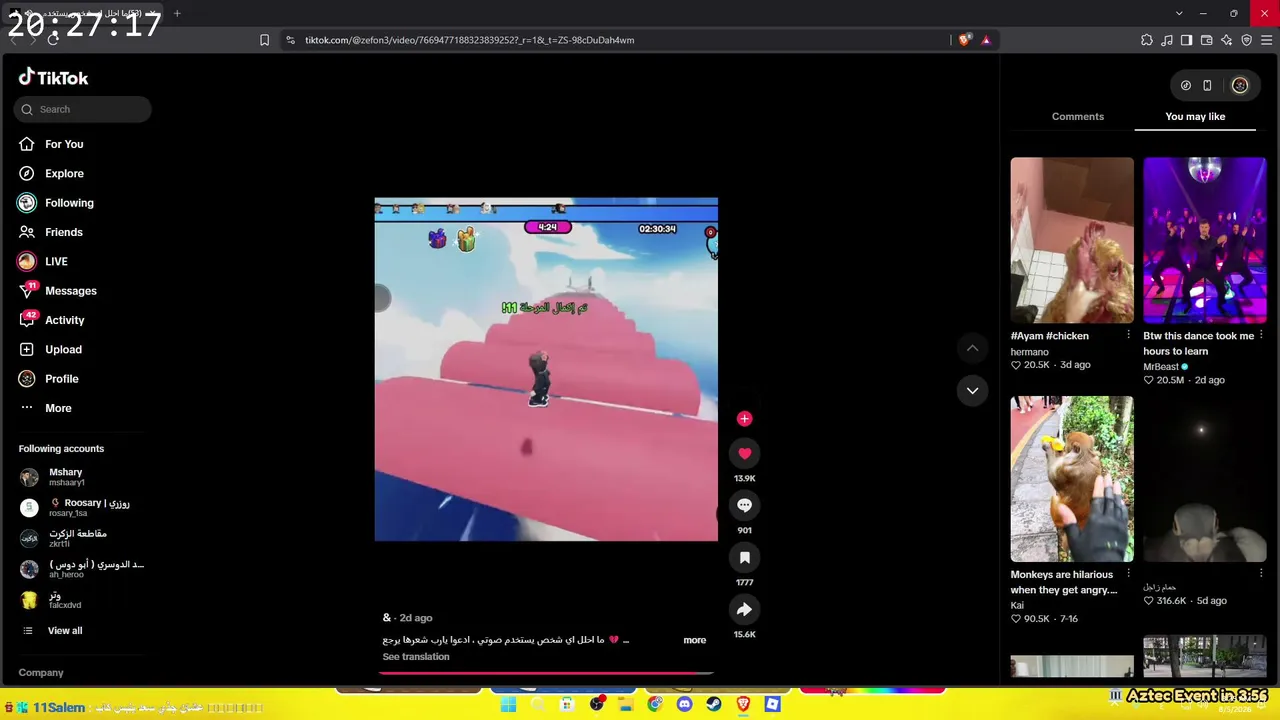Open File Explorer from the taskbar
This screenshot has width=1280, height=720.
pyautogui.click(x=626, y=705)
